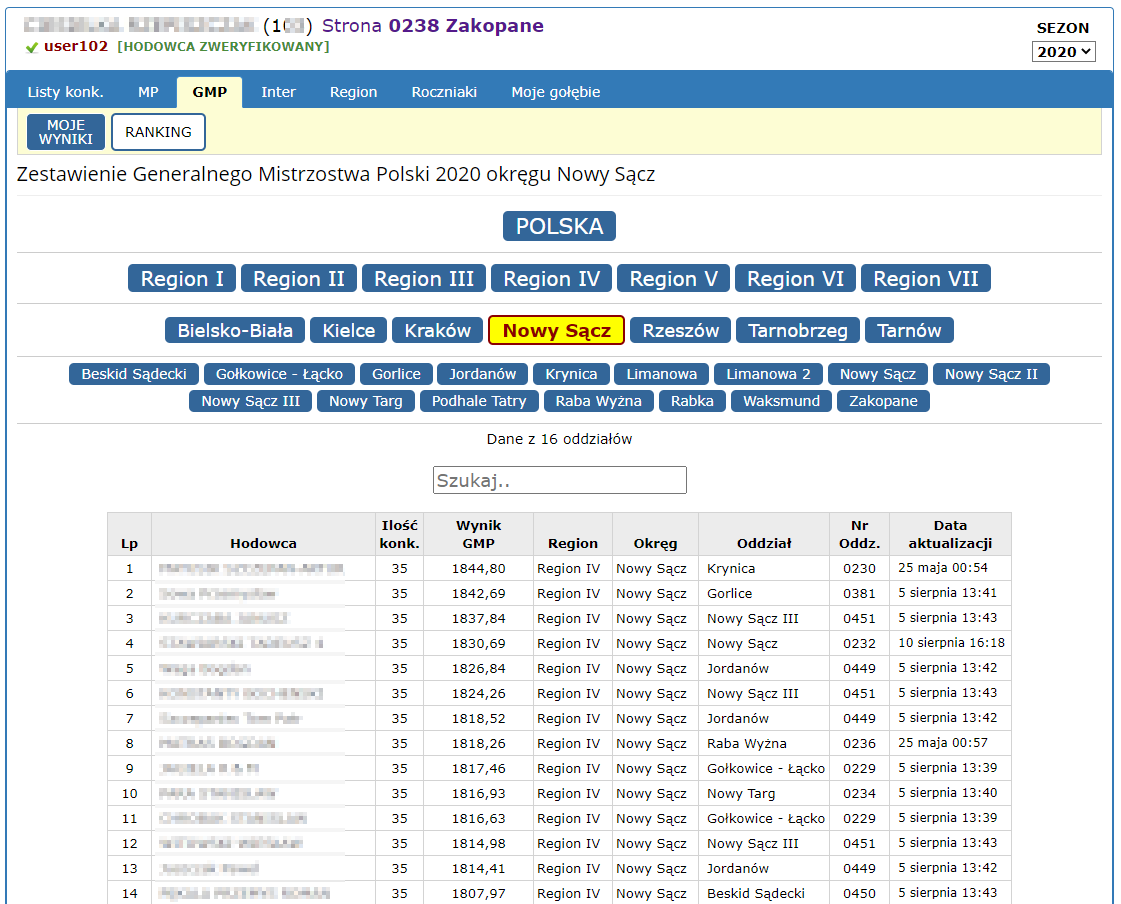
Task: Pick the Tarnobrzeg district button
Action: coord(798,331)
